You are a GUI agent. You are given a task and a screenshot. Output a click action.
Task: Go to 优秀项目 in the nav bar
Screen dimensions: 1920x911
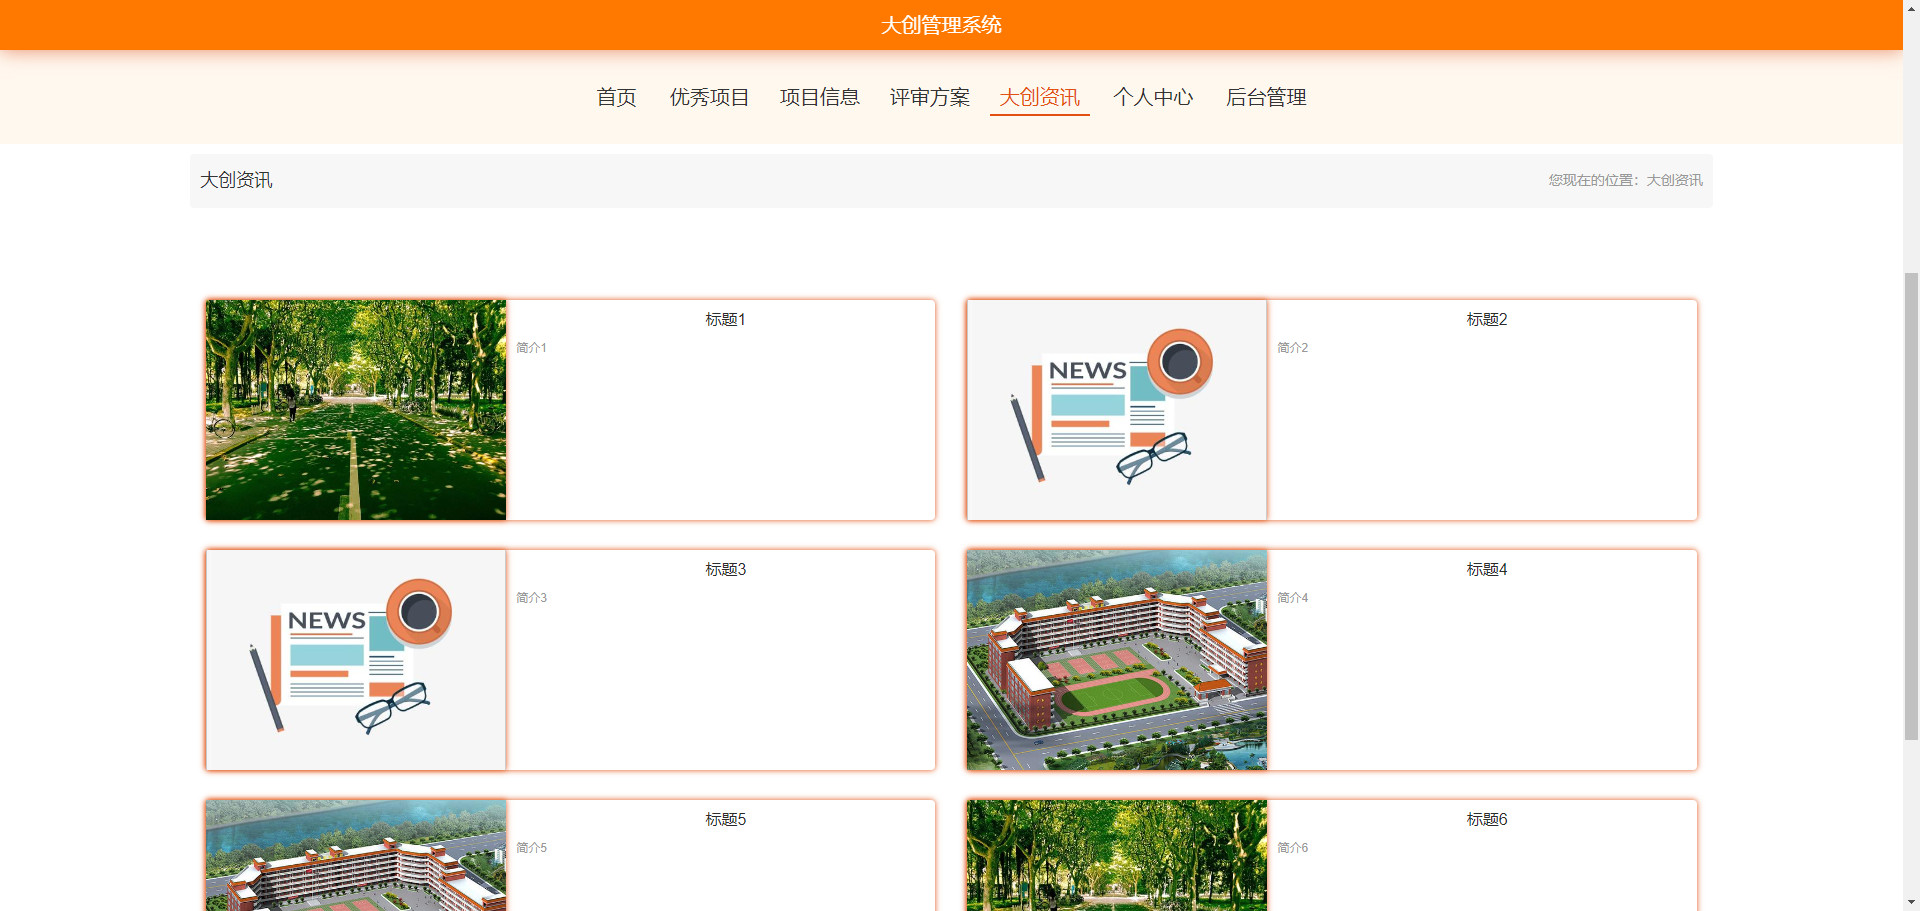pos(709,97)
